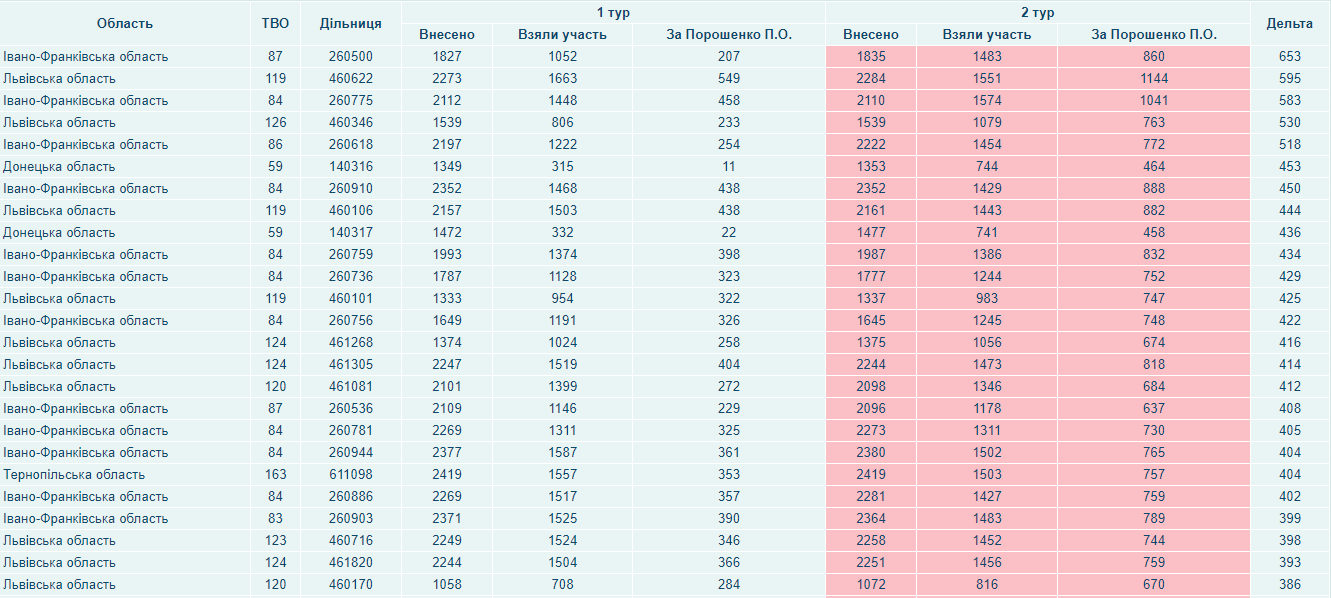
Task: Click the Тернопільська область row label
Action: (74, 475)
